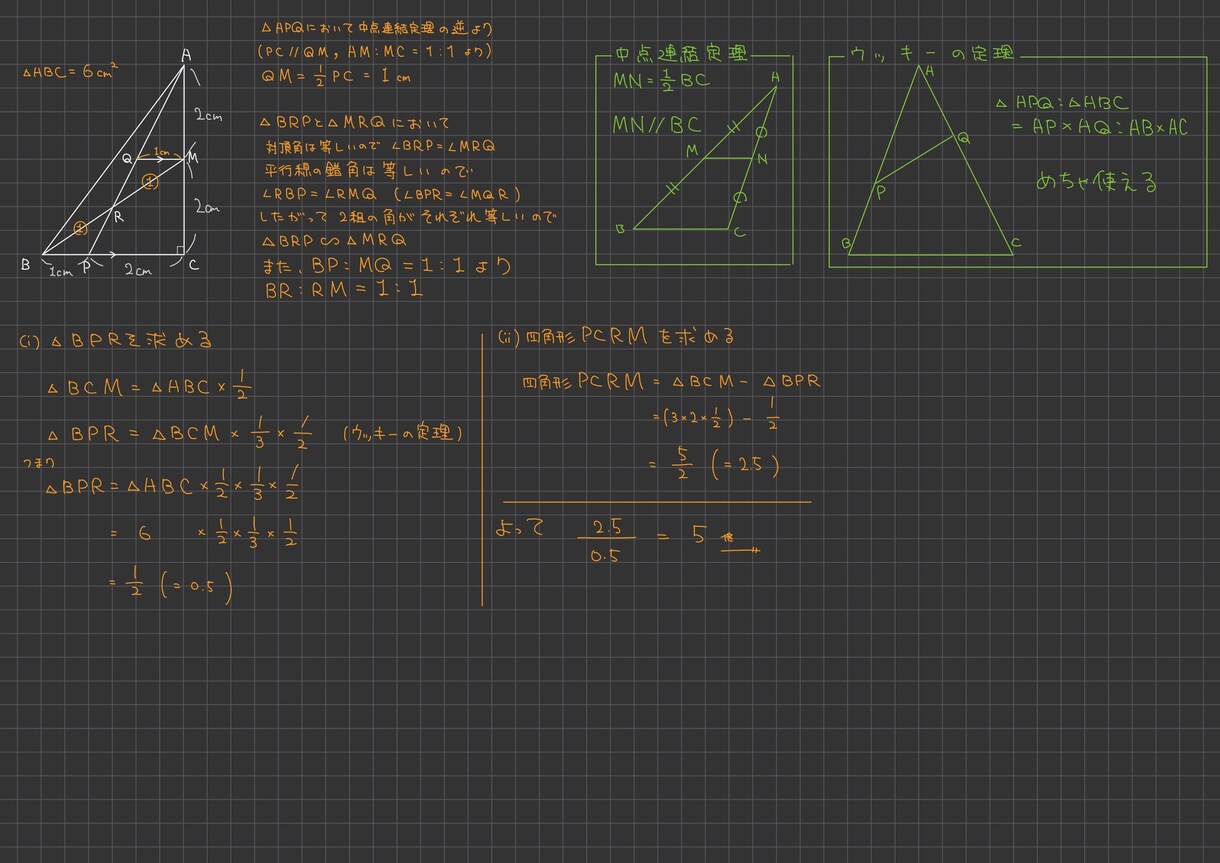1220x863 pixels.
Task: Select the △BRP ∽ △MRQ statement
Action: [333, 241]
